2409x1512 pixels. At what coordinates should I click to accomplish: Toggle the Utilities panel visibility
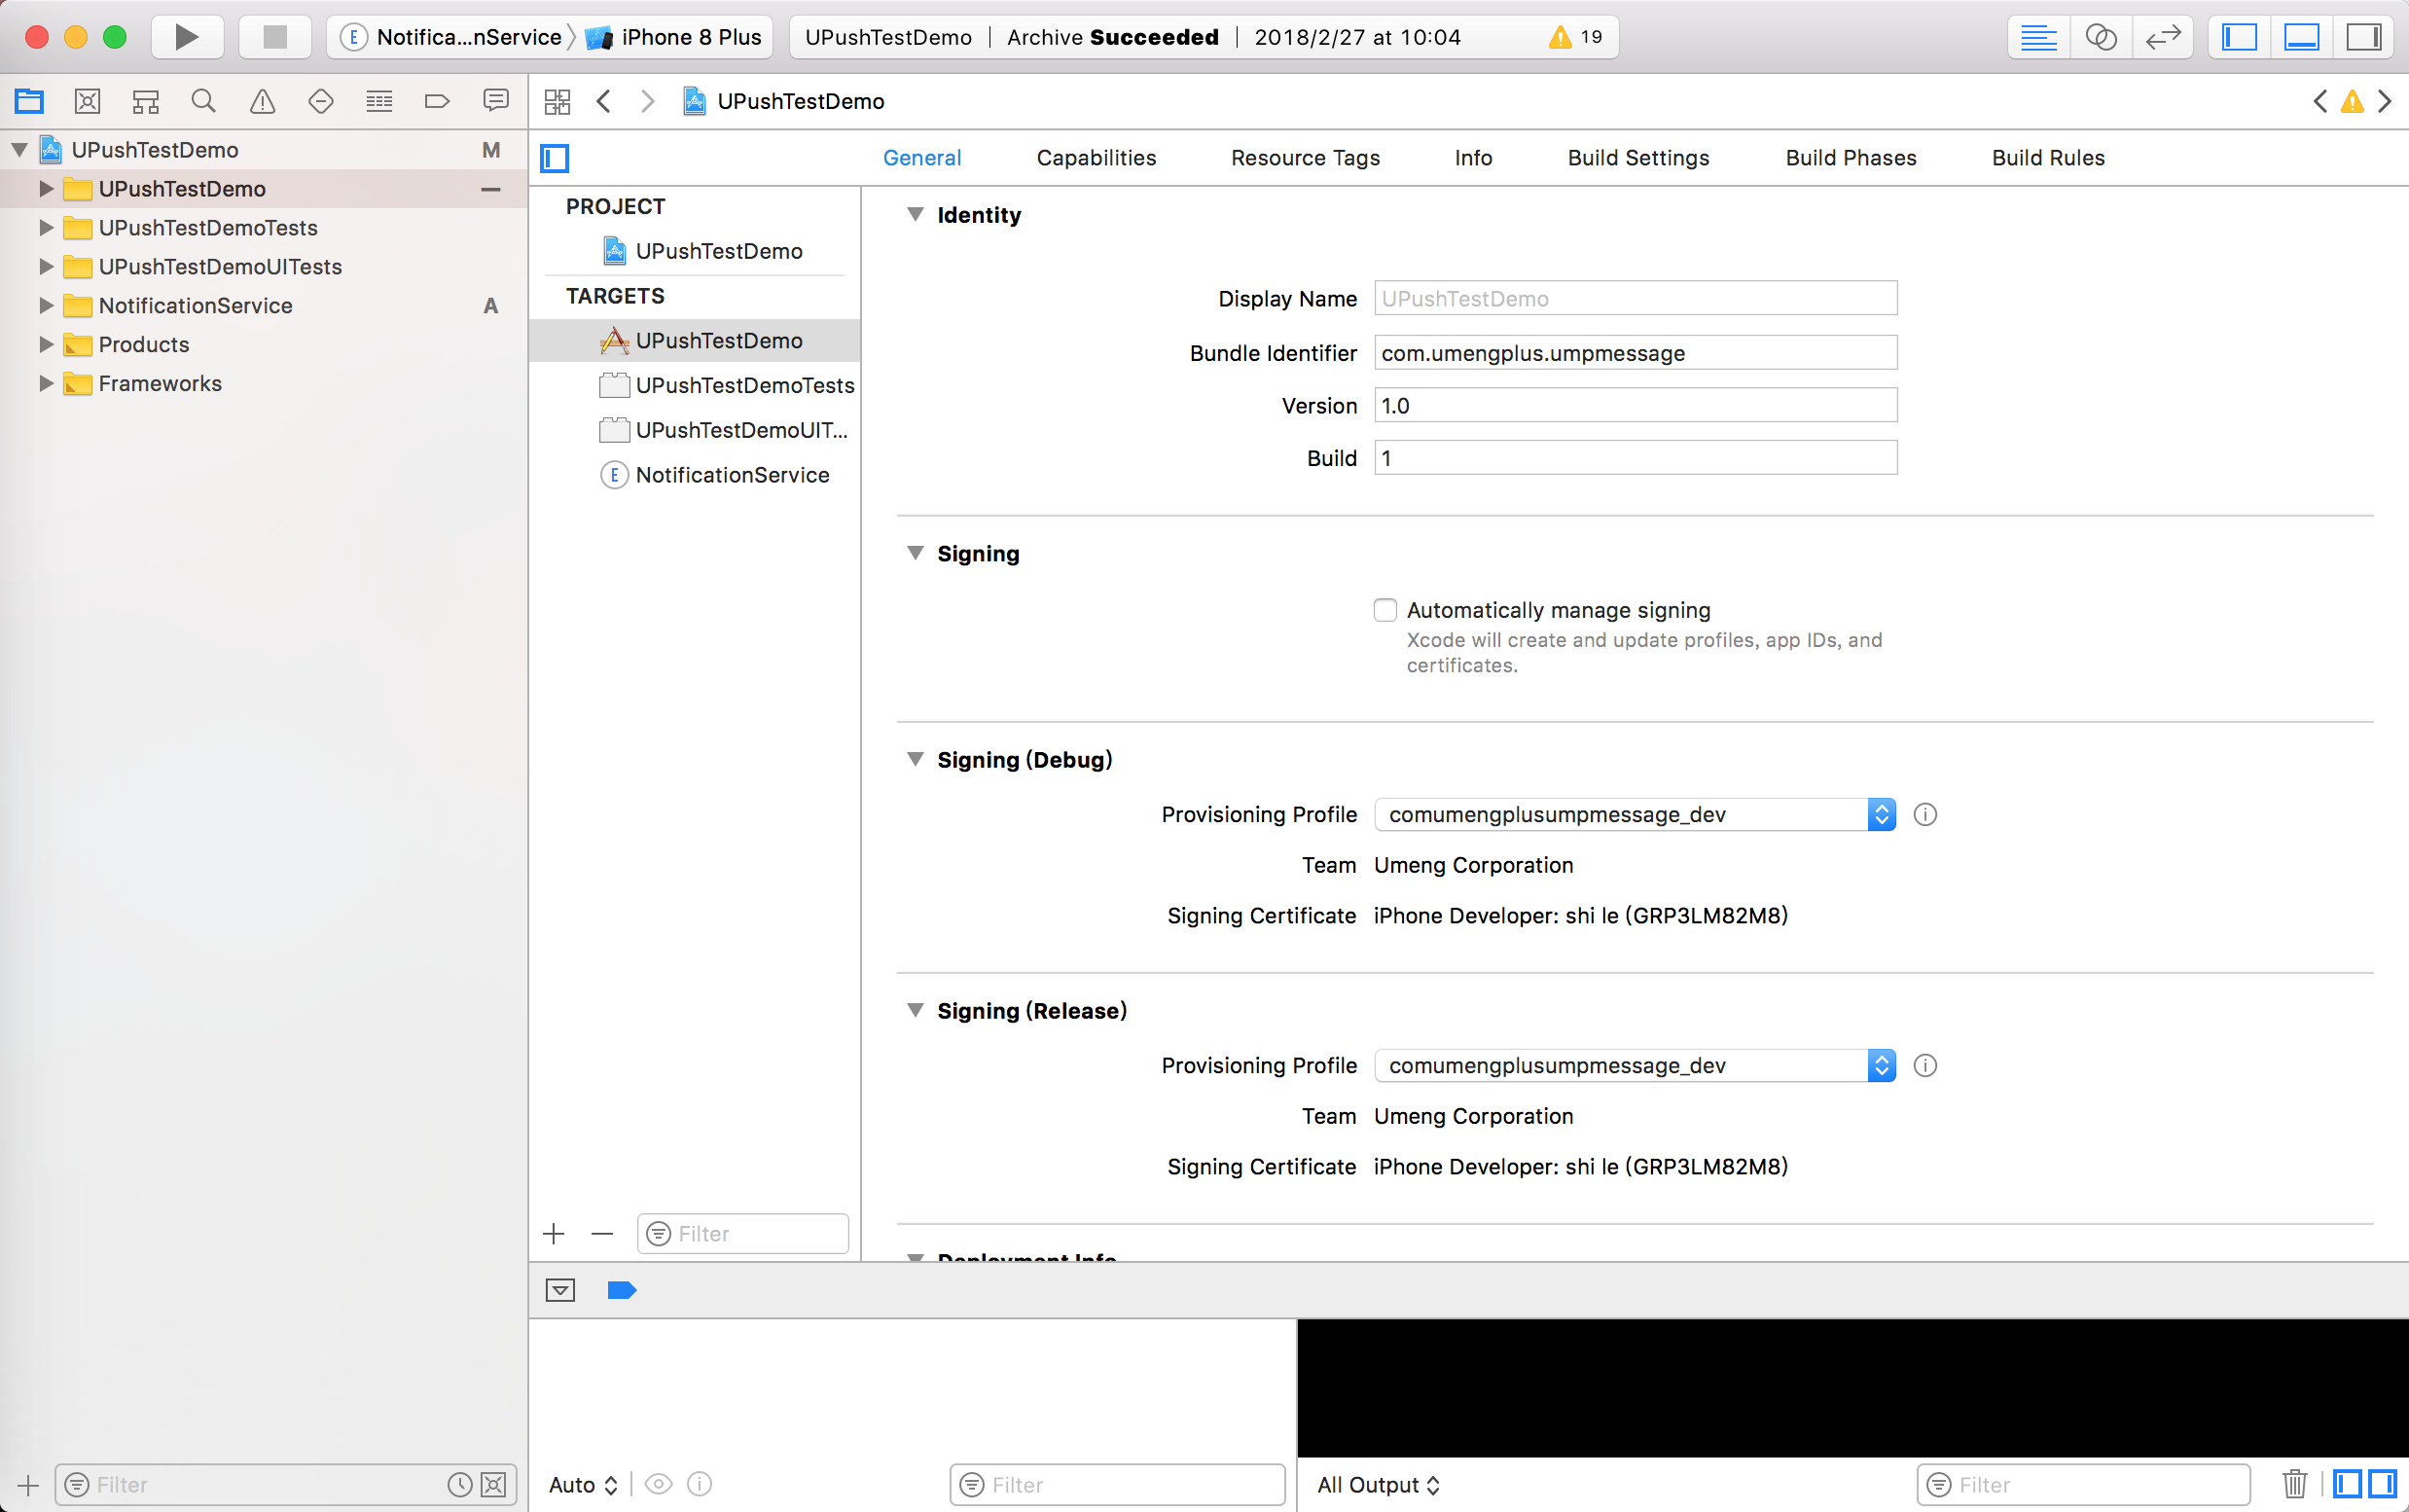click(2364, 37)
